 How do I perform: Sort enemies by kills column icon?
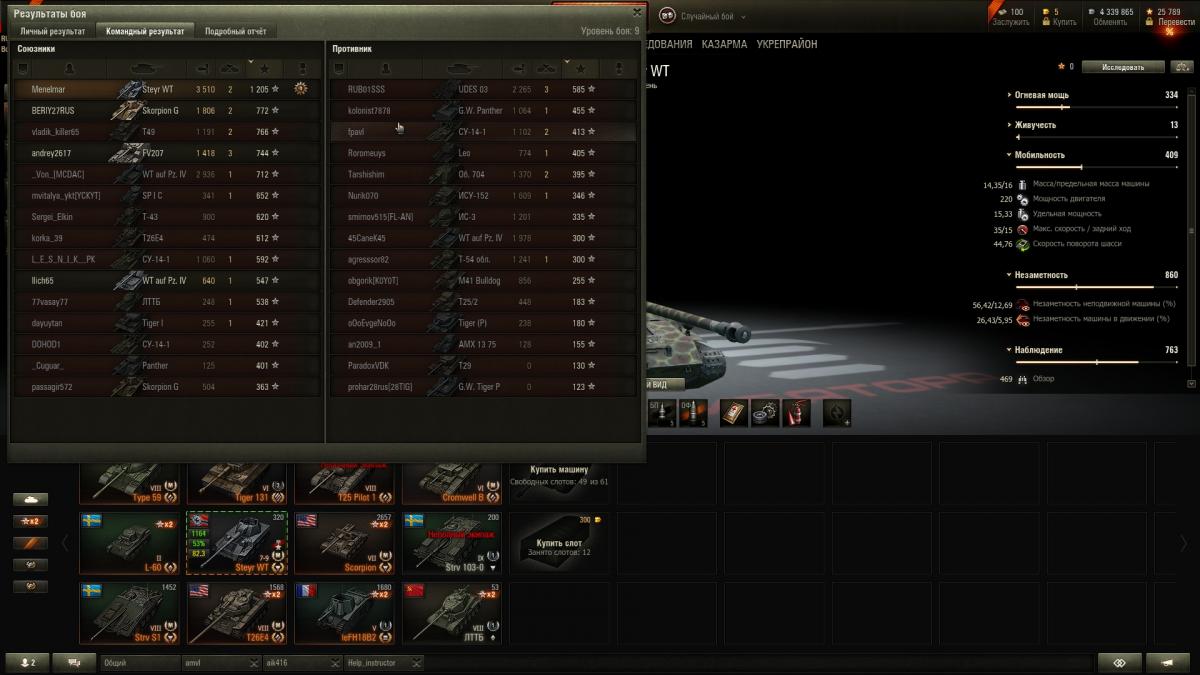coord(546,68)
